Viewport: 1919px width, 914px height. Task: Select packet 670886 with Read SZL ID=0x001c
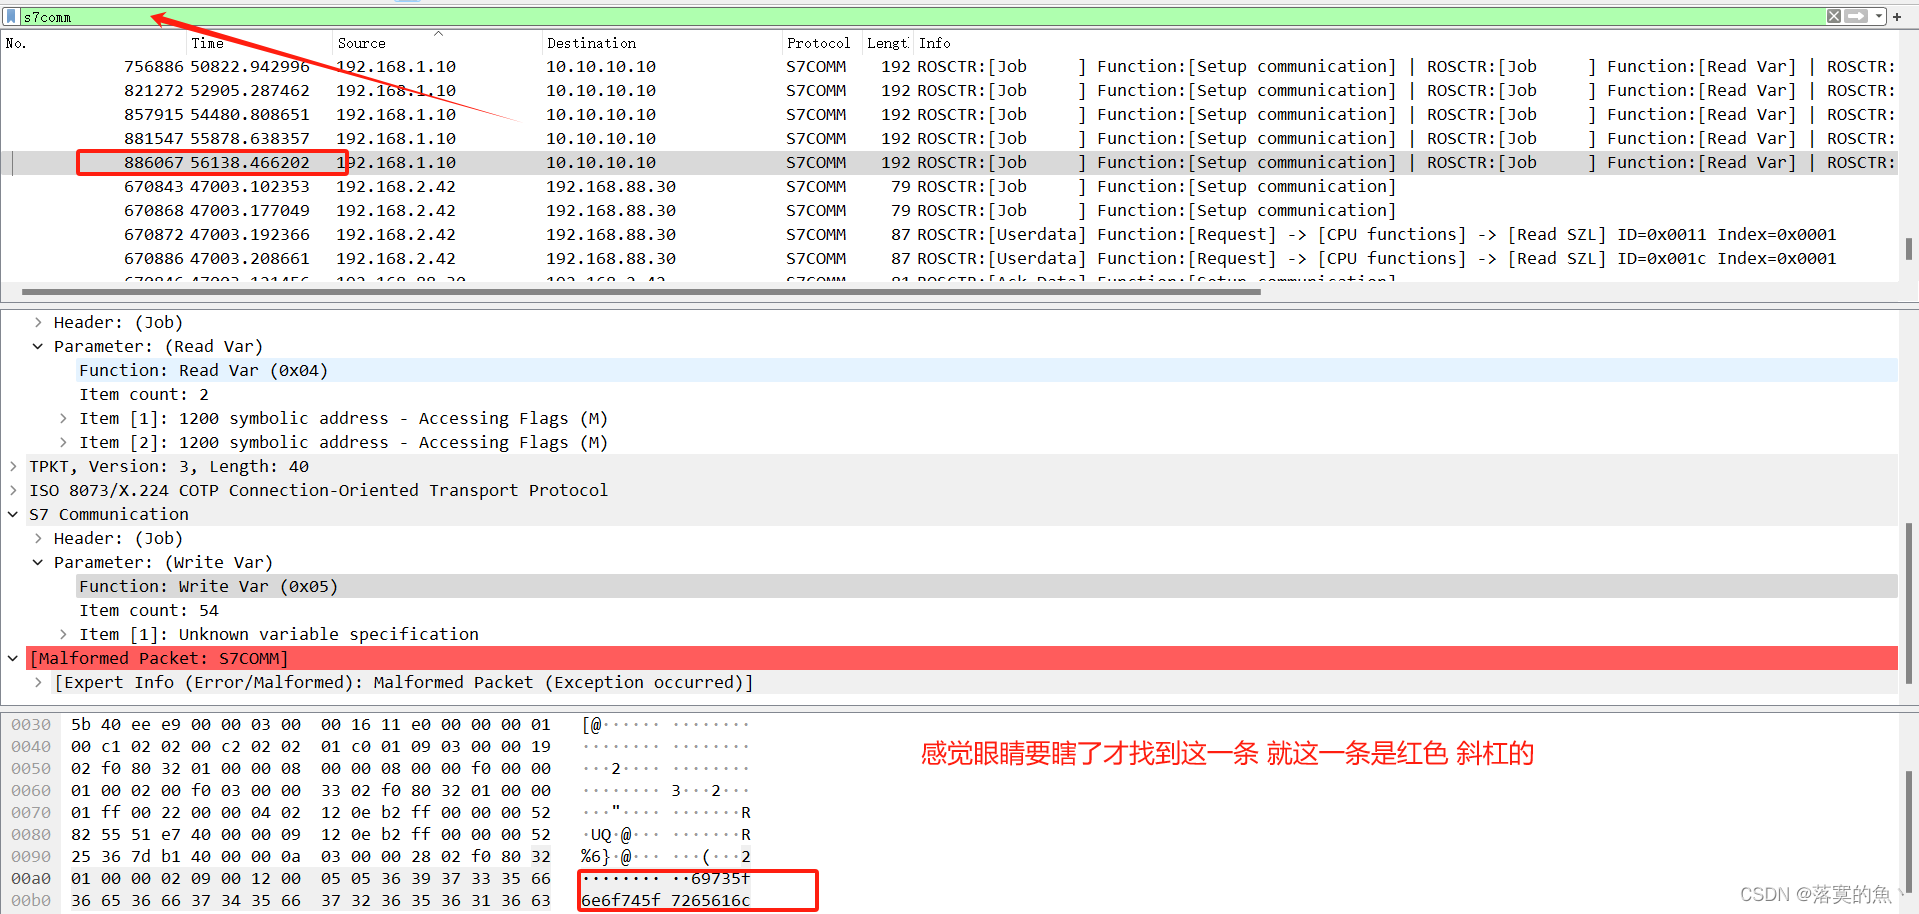(950, 258)
